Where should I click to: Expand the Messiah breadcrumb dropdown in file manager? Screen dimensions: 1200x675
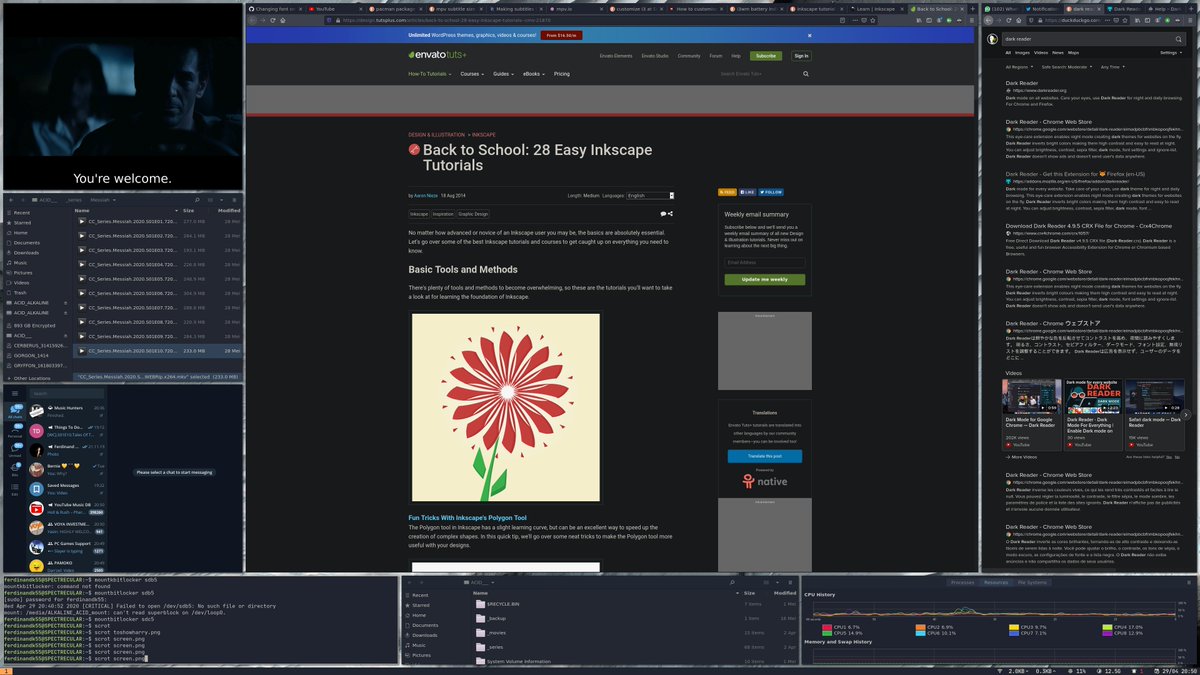(x=114, y=200)
